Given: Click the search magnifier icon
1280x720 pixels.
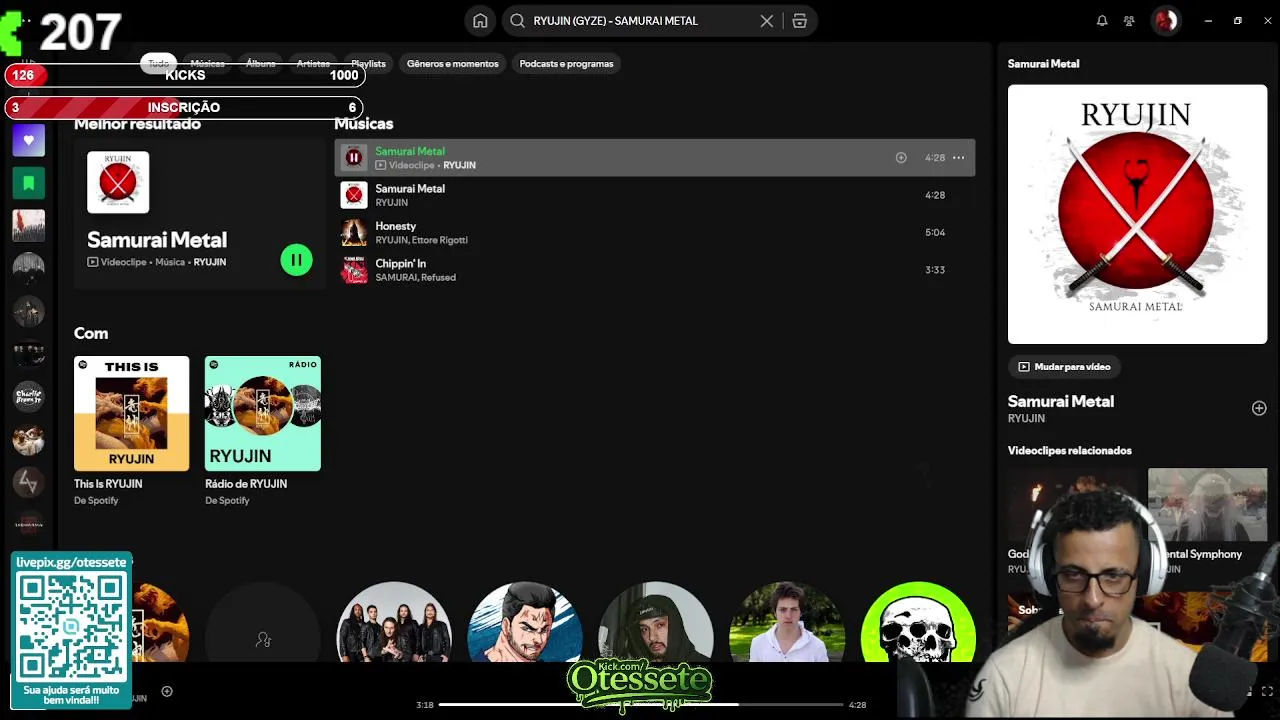Looking at the screenshot, I should [517, 20].
